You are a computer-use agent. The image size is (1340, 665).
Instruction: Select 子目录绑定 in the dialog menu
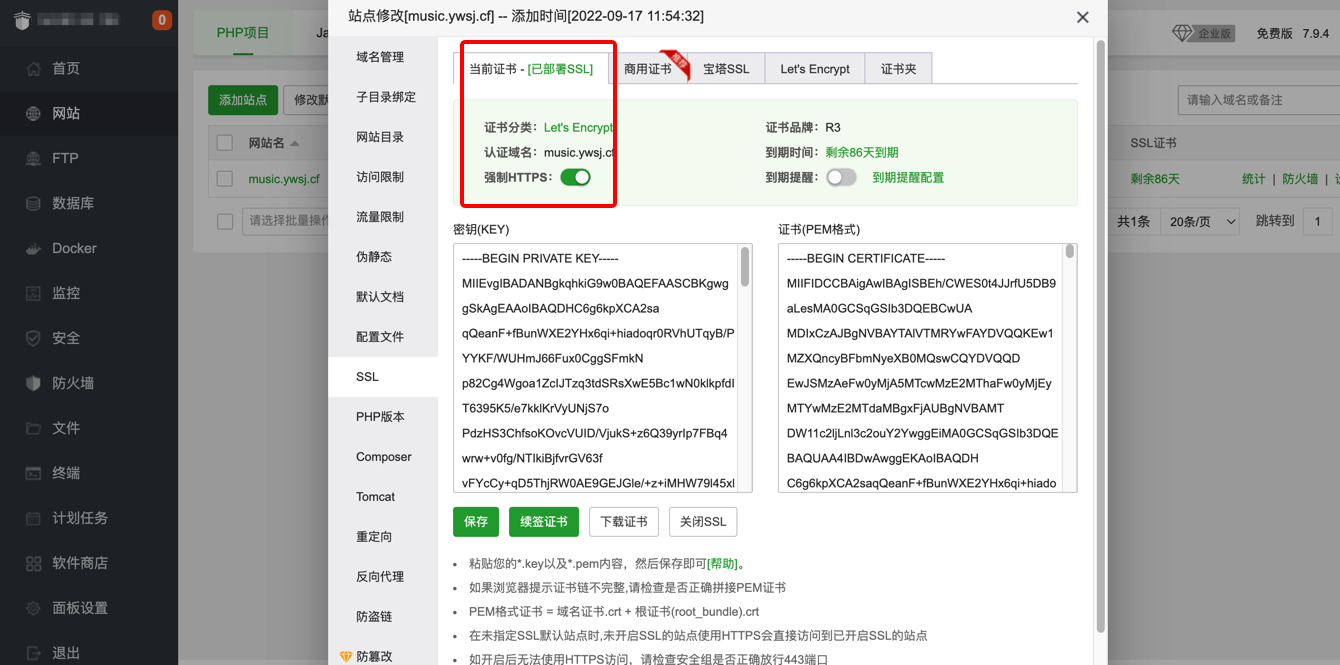(383, 97)
